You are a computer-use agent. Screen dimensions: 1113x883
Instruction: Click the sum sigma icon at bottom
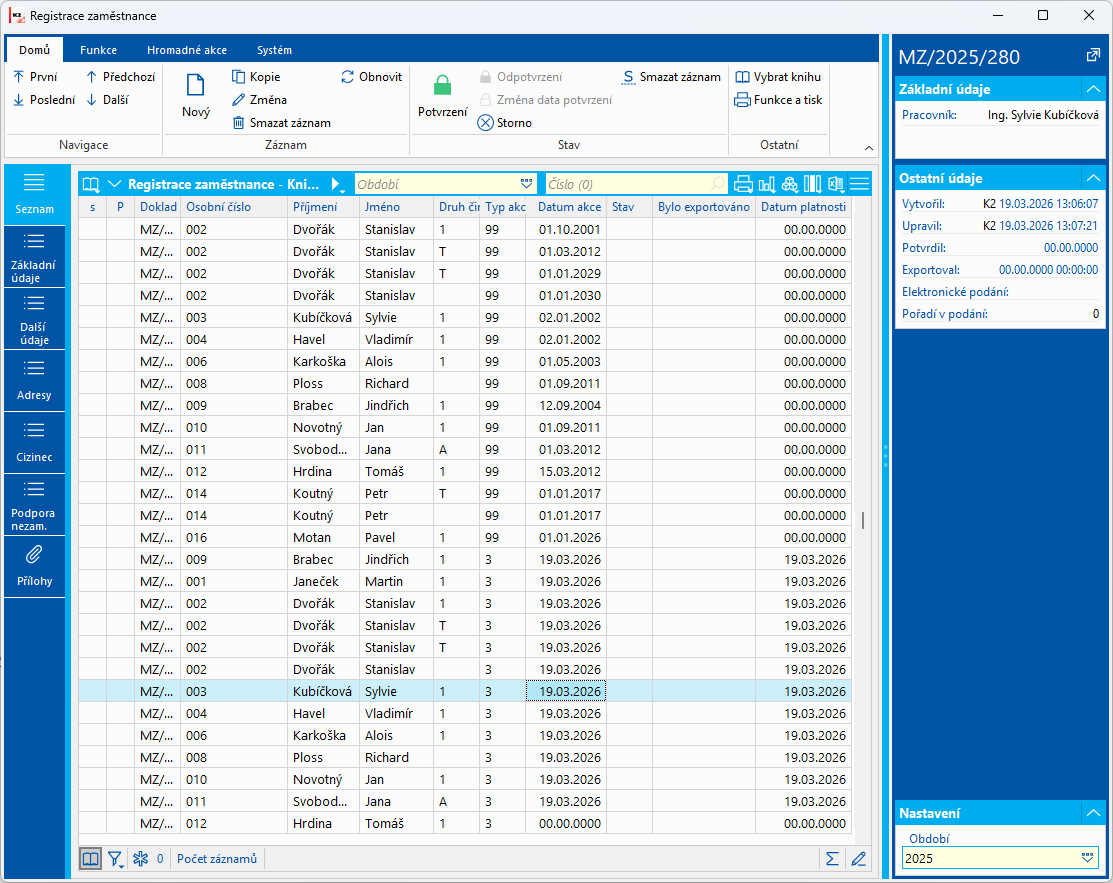pos(832,859)
